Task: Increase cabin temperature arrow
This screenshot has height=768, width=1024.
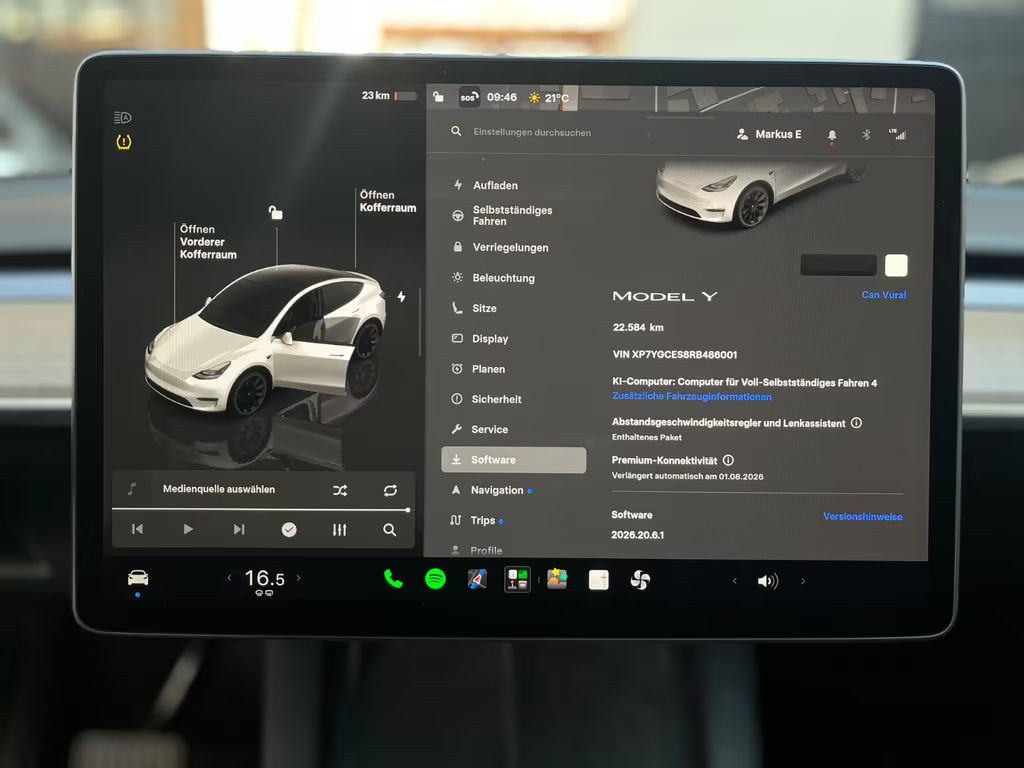Action: (298, 578)
